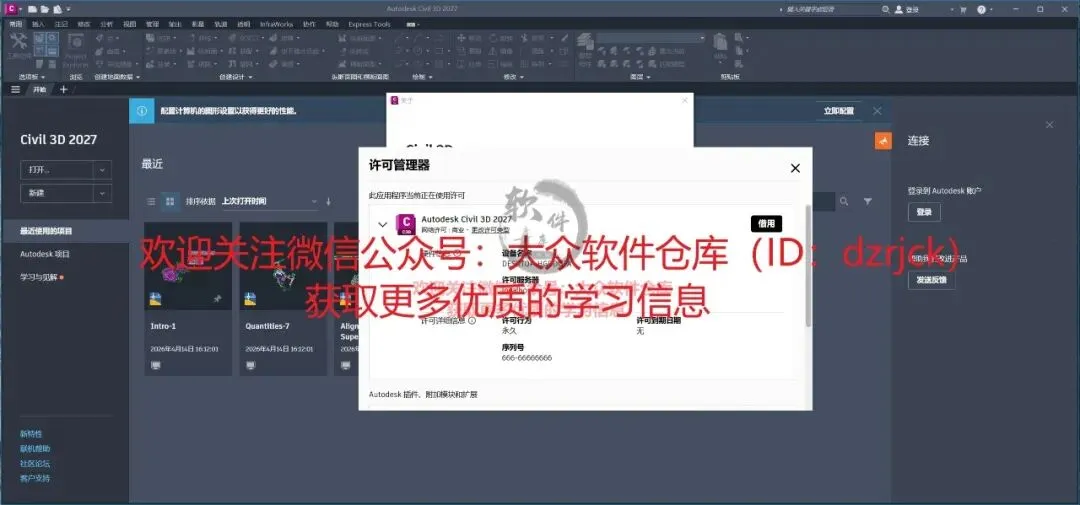
Task: Click Open in the quick access toolbar
Action: pyautogui.click(x=44, y=9)
